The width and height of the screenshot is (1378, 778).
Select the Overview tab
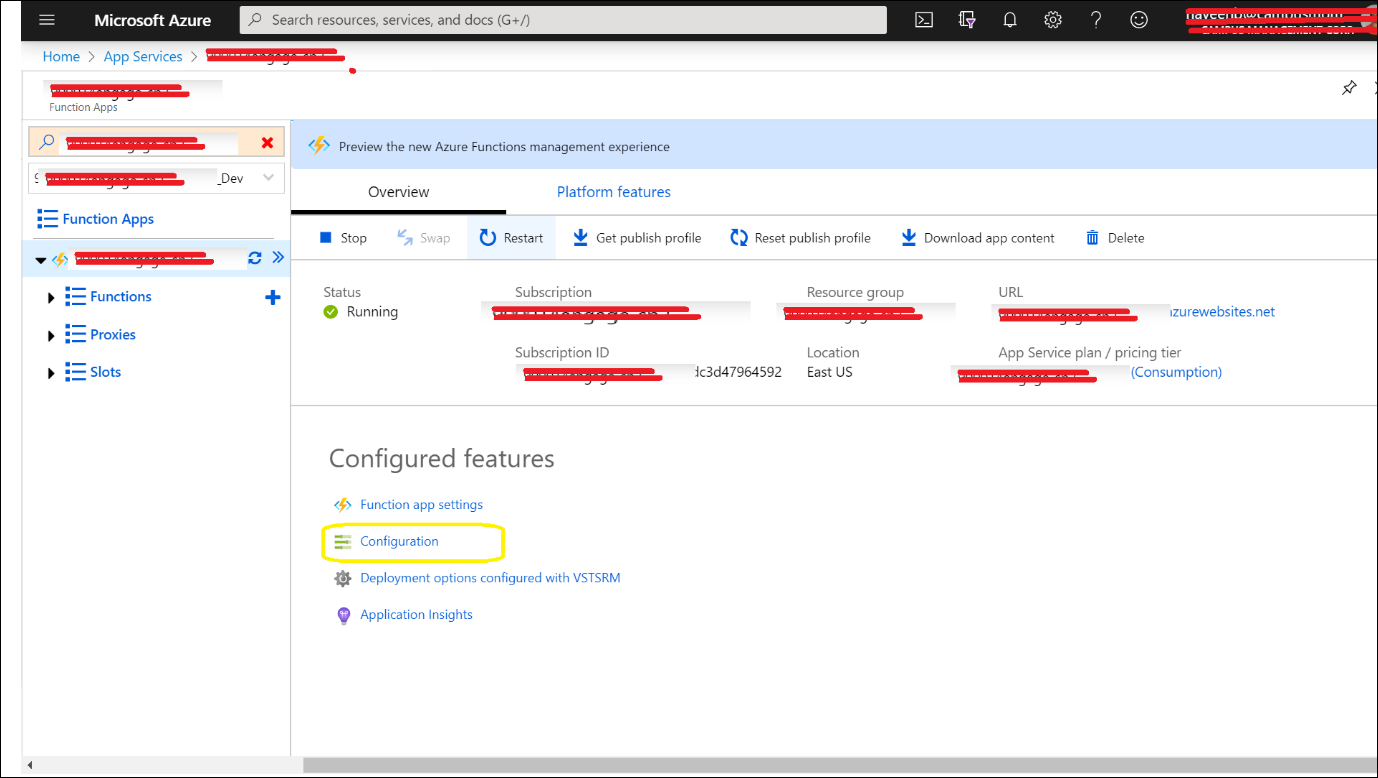pyautogui.click(x=398, y=192)
